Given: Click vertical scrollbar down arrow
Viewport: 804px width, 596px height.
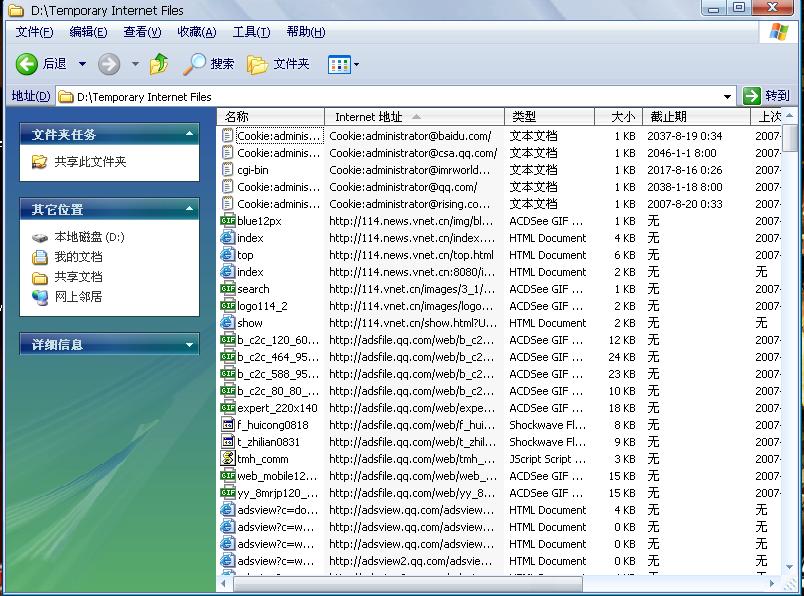Looking at the screenshot, I should pyautogui.click(x=790, y=567).
